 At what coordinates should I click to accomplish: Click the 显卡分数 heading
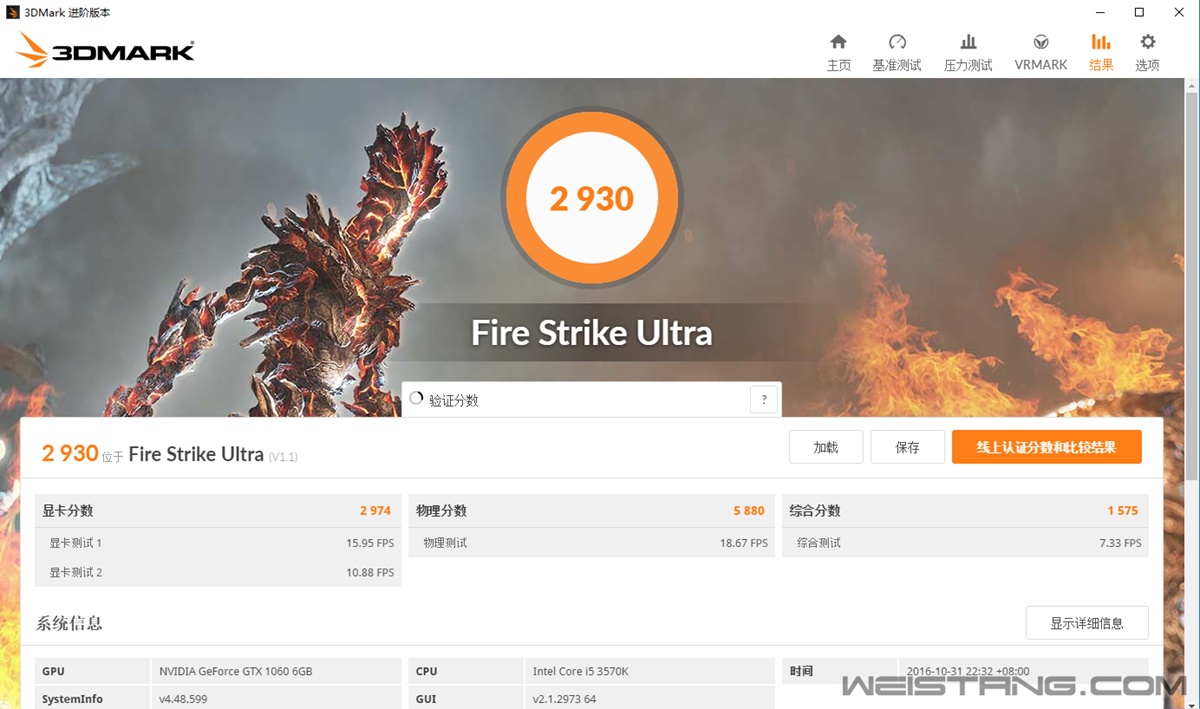tap(68, 510)
